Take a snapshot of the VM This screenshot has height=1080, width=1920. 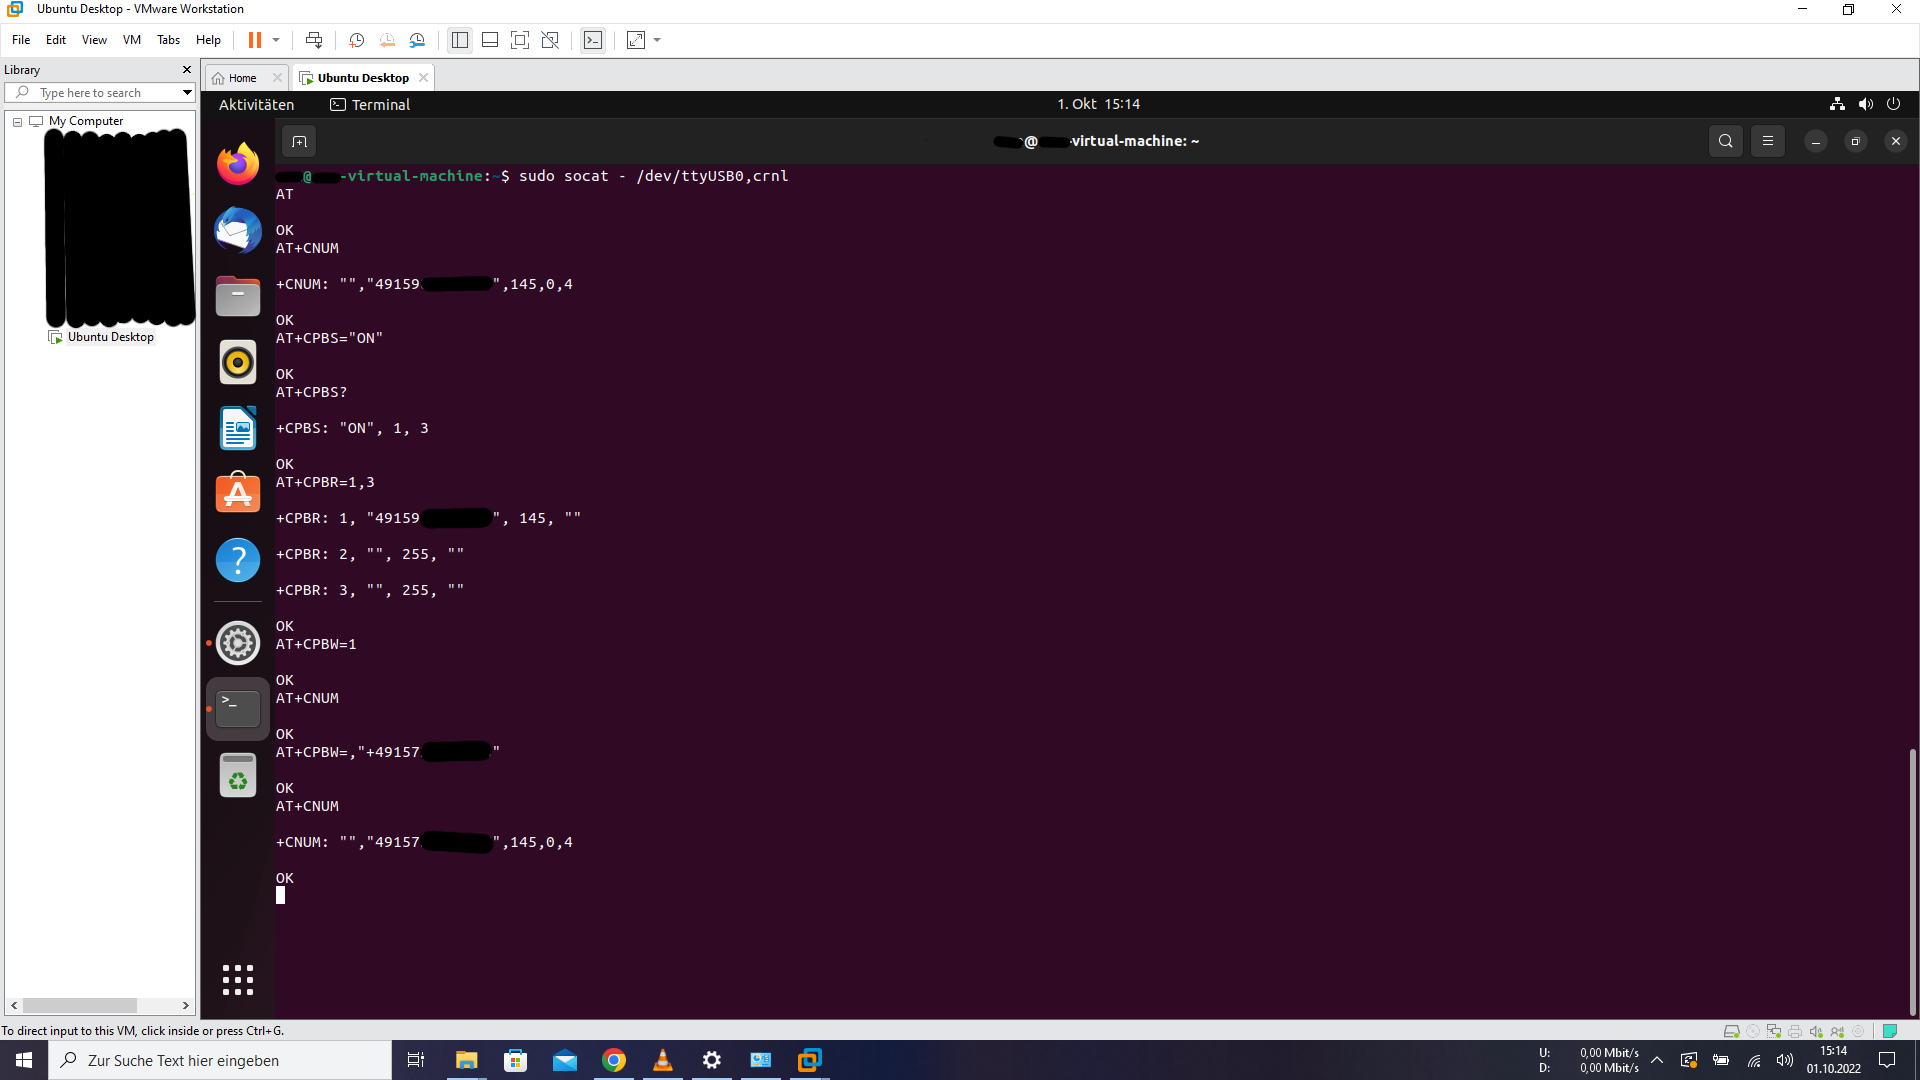tap(356, 40)
